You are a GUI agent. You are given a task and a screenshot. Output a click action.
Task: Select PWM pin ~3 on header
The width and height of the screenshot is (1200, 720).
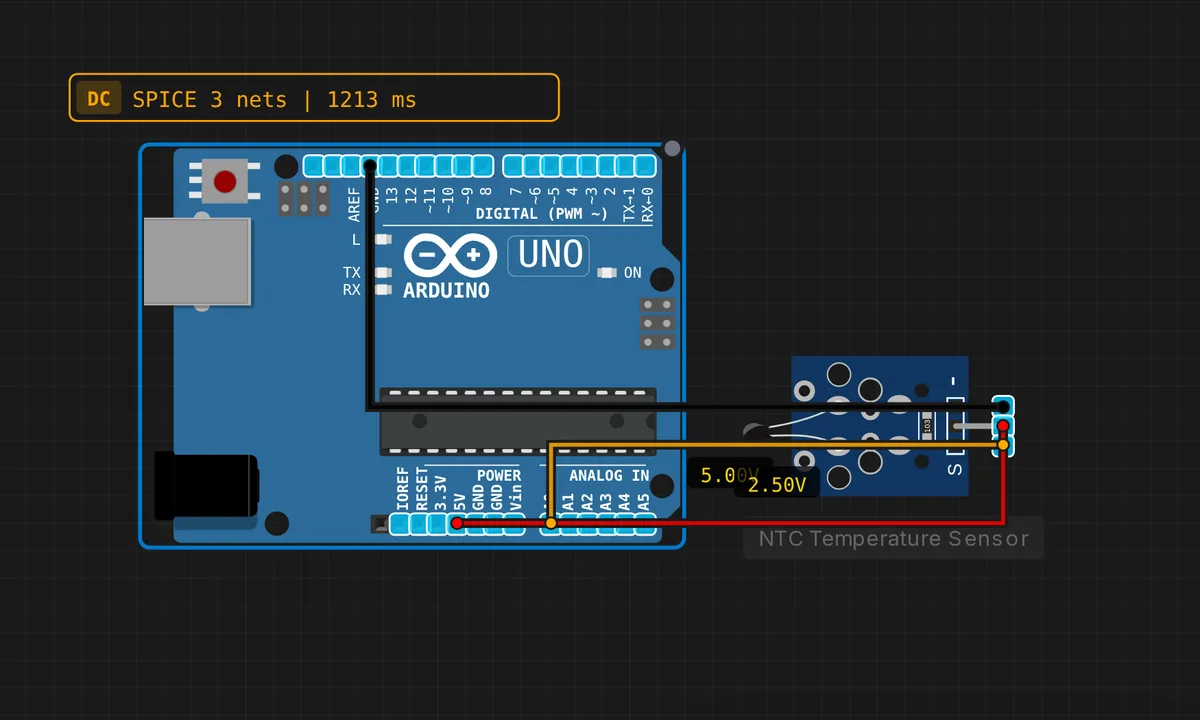click(589, 166)
